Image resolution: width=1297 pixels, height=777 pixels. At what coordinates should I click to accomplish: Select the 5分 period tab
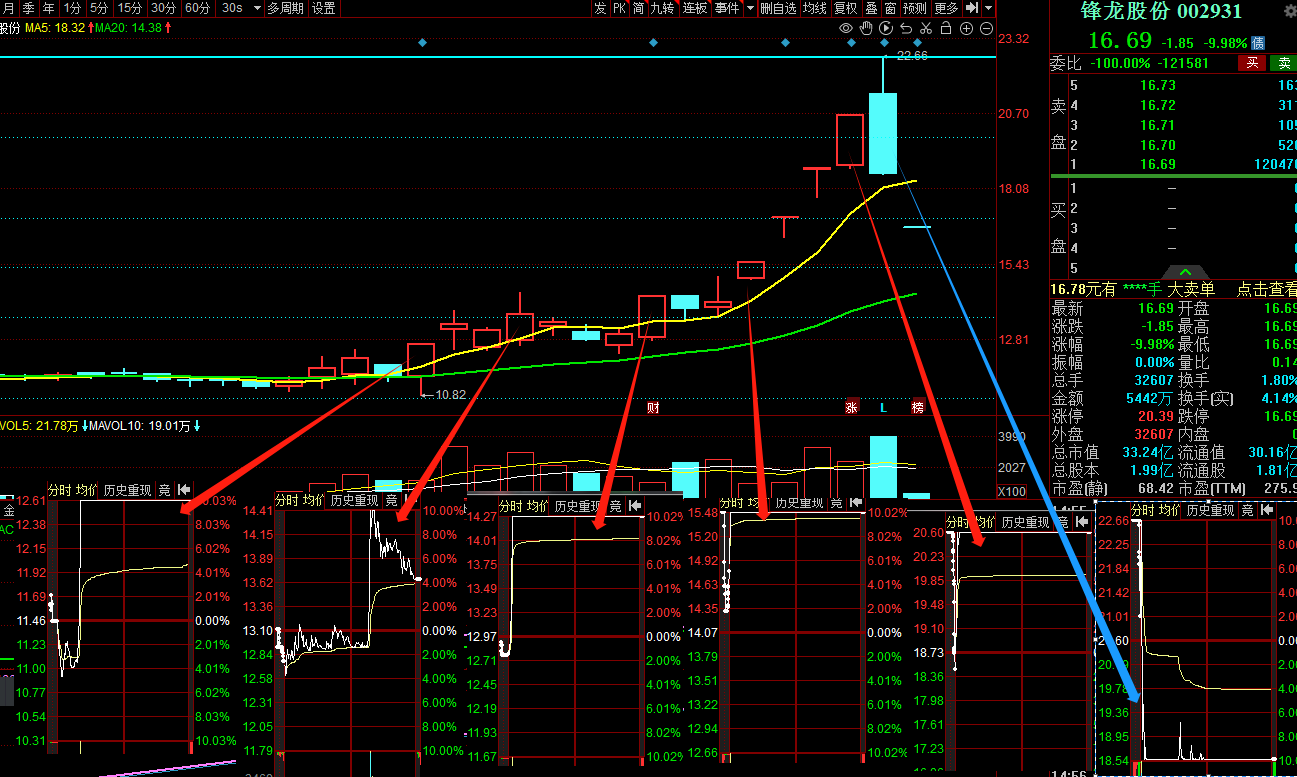point(98,8)
